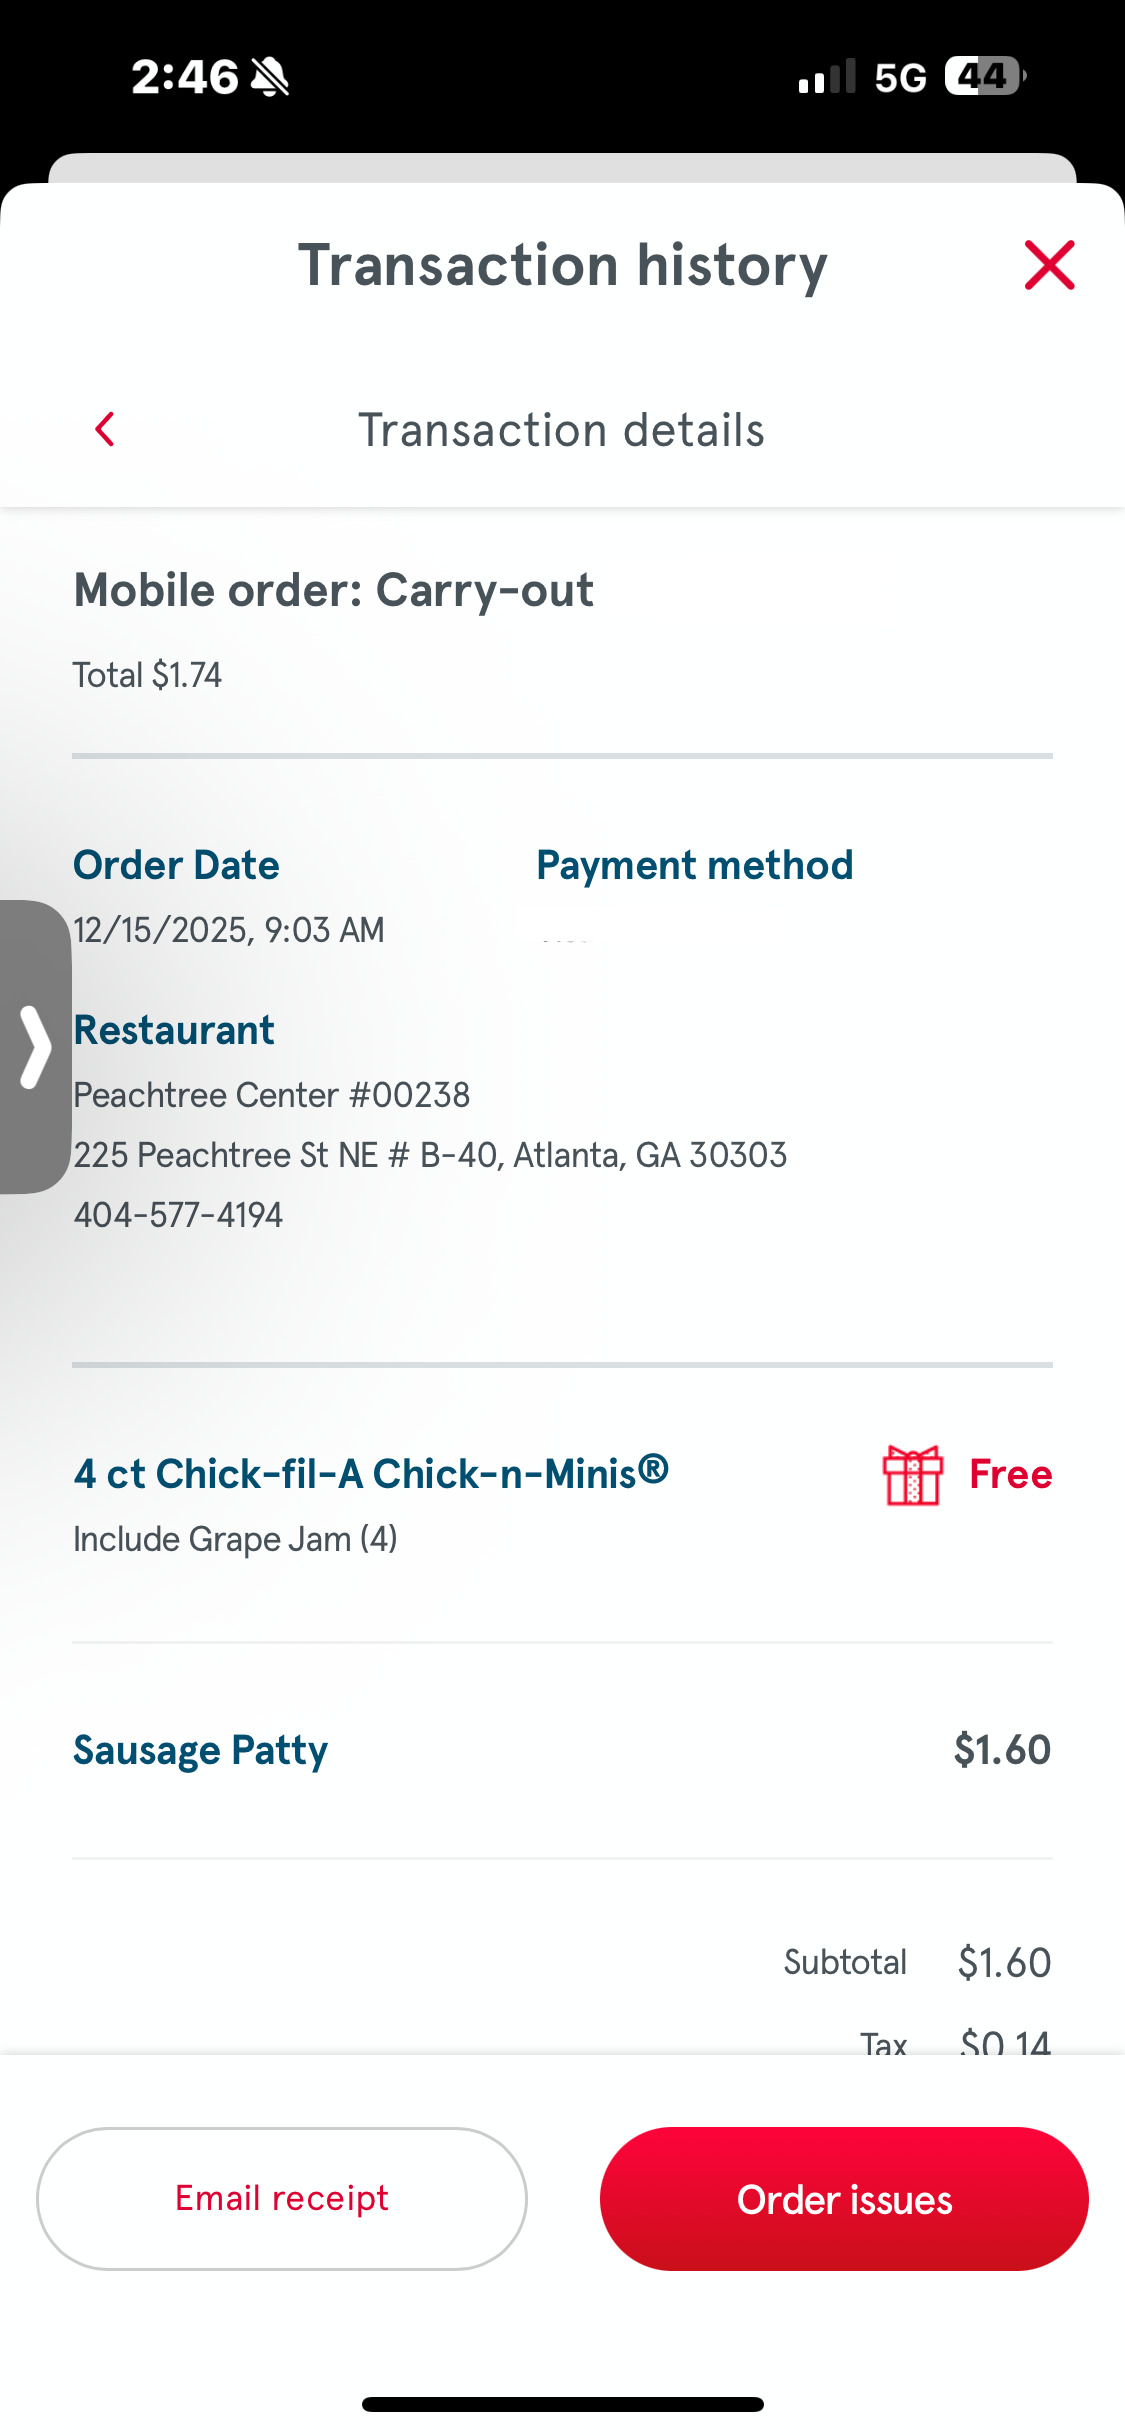Go back with the red chevron
The image size is (1125, 2436).
[105, 429]
